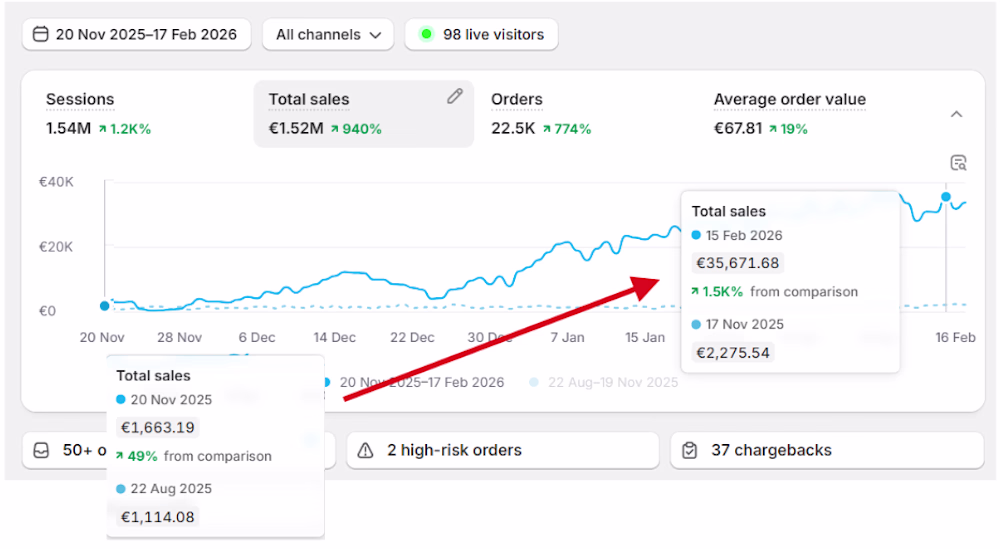Click the 15 Feb 2026 chart data point
This screenshot has width=1000, height=549.
click(946, 197)
